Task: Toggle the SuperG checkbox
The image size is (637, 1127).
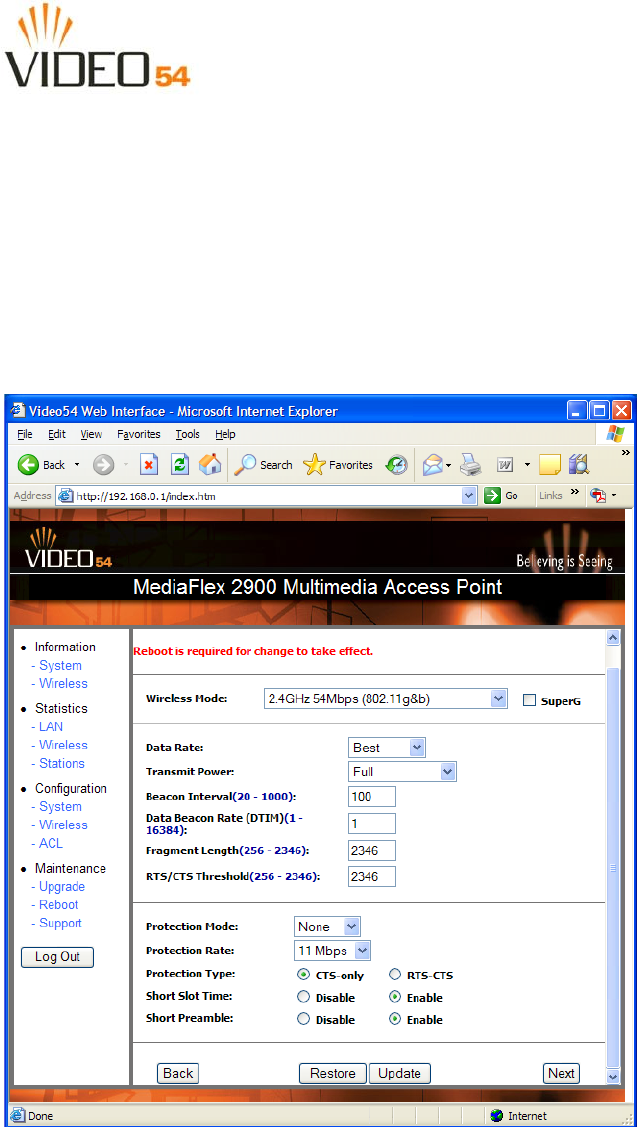Action: pyautogui.click(x=530, y=700)
